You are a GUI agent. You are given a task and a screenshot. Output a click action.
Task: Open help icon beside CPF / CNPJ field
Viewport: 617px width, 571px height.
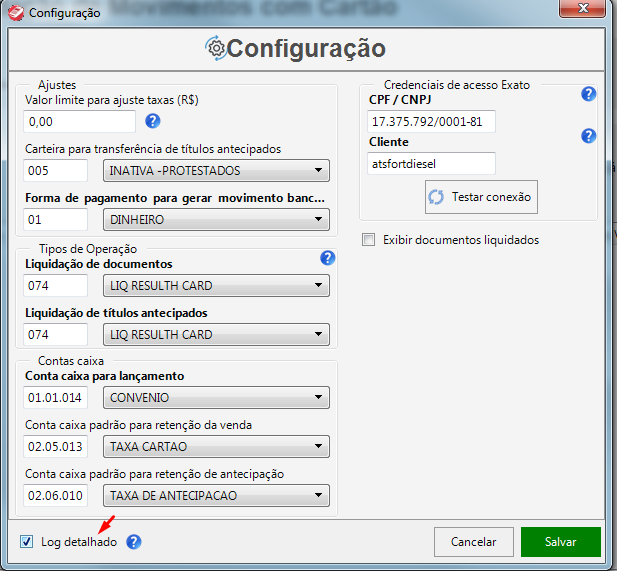[x=588, y=94]
